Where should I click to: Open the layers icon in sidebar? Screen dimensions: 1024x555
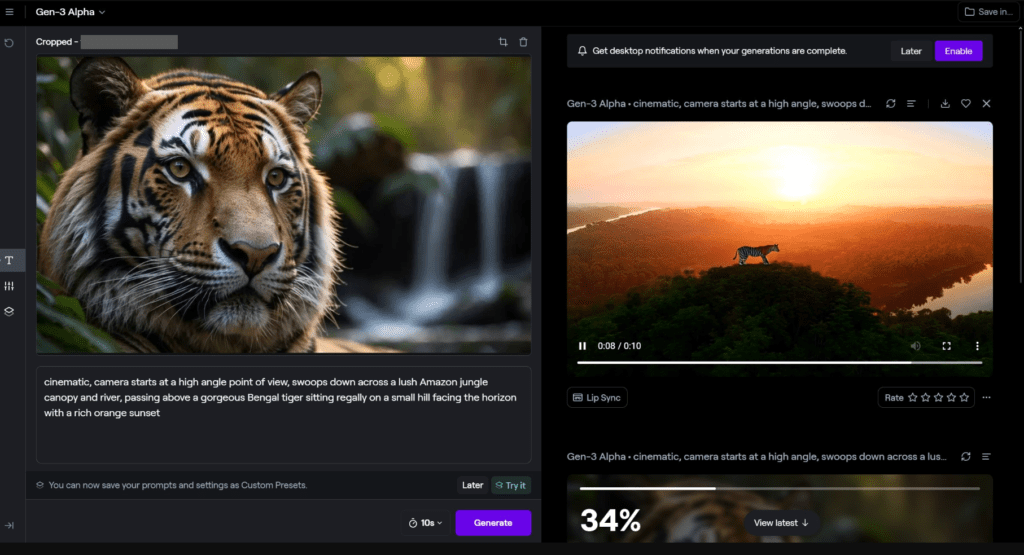(x=10, y=311)
